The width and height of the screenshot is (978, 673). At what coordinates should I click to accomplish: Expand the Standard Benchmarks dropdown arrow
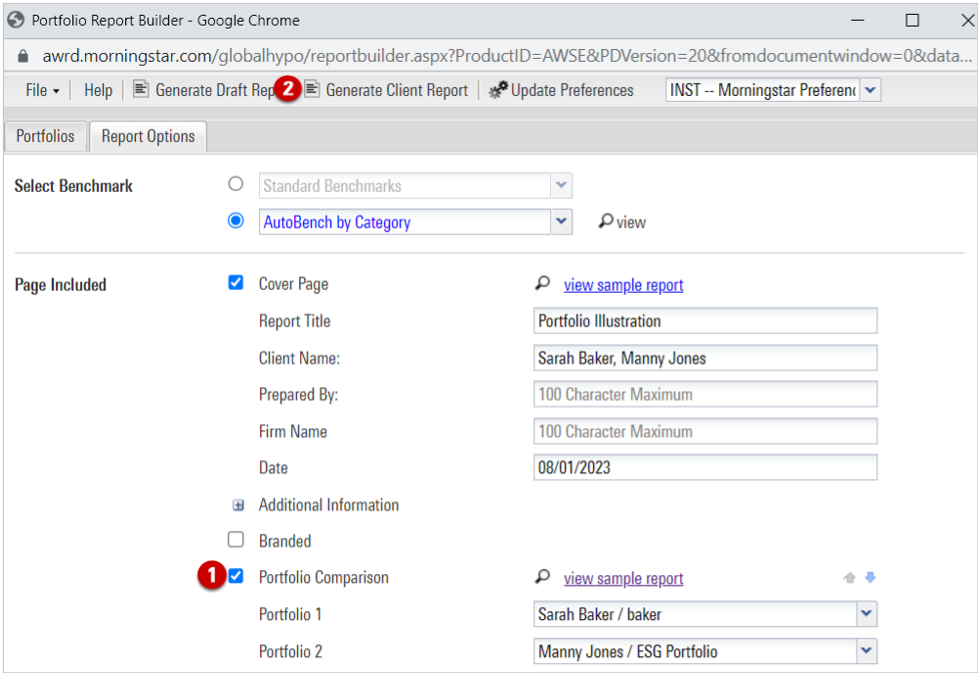[561, 185]
